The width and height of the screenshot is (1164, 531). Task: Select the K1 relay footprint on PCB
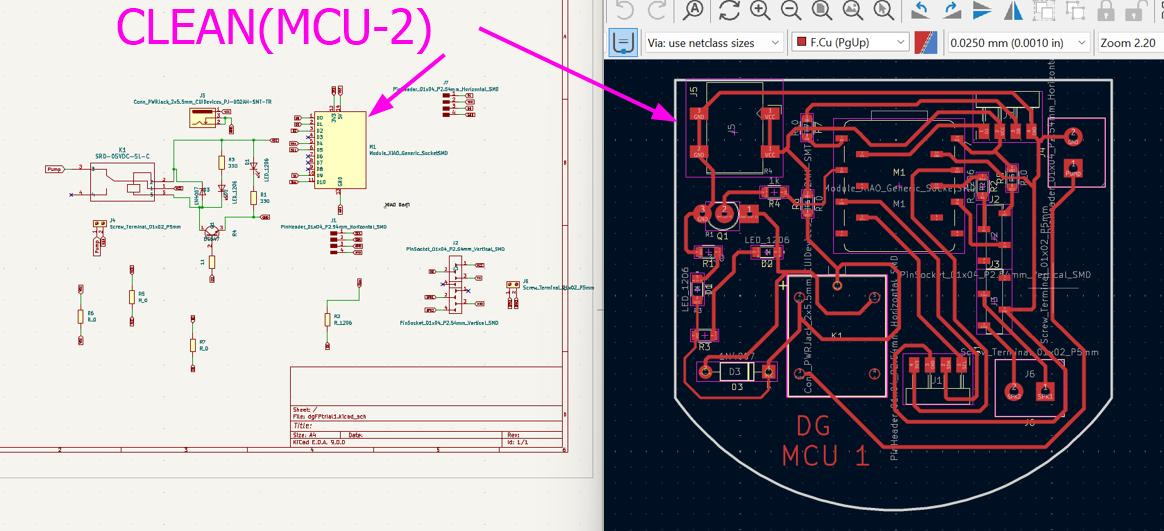(x=837, y=336)
